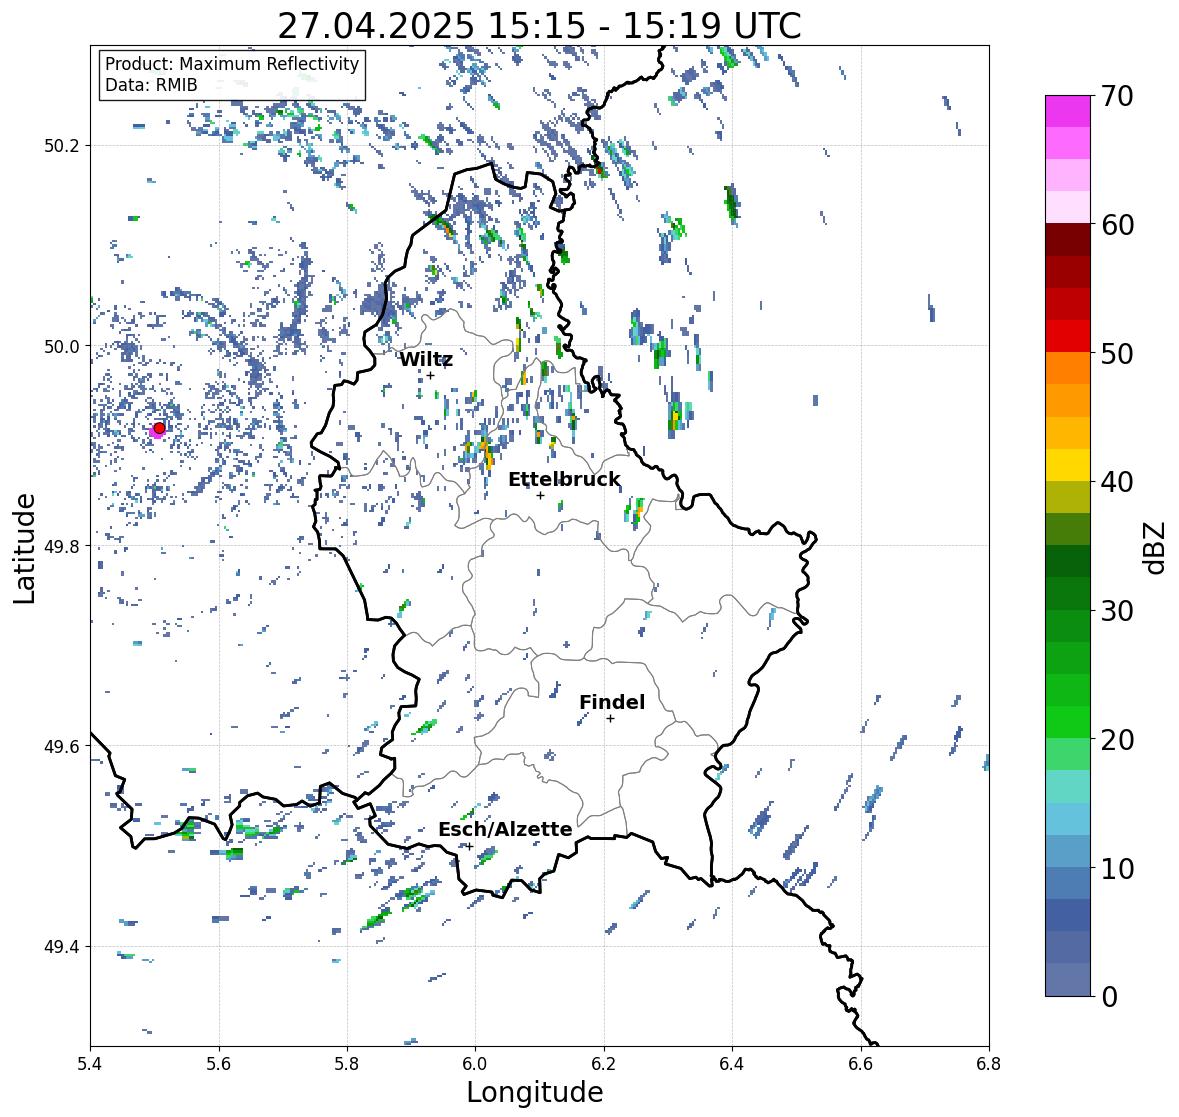The height and width of the screenshot is (1117, 1179).
Task: Click the 'Product: Maximum Reflectivity' legend text
Action: (232, 64)
